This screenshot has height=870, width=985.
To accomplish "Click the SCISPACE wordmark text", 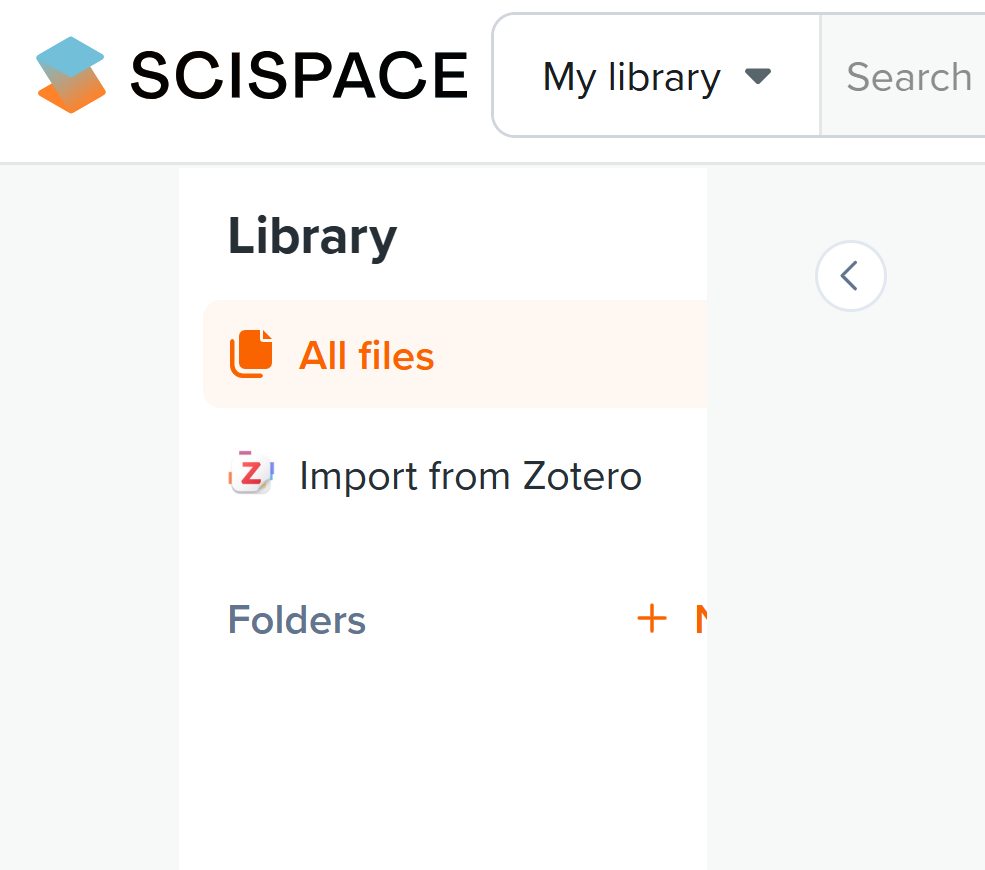I will (299, 76).
